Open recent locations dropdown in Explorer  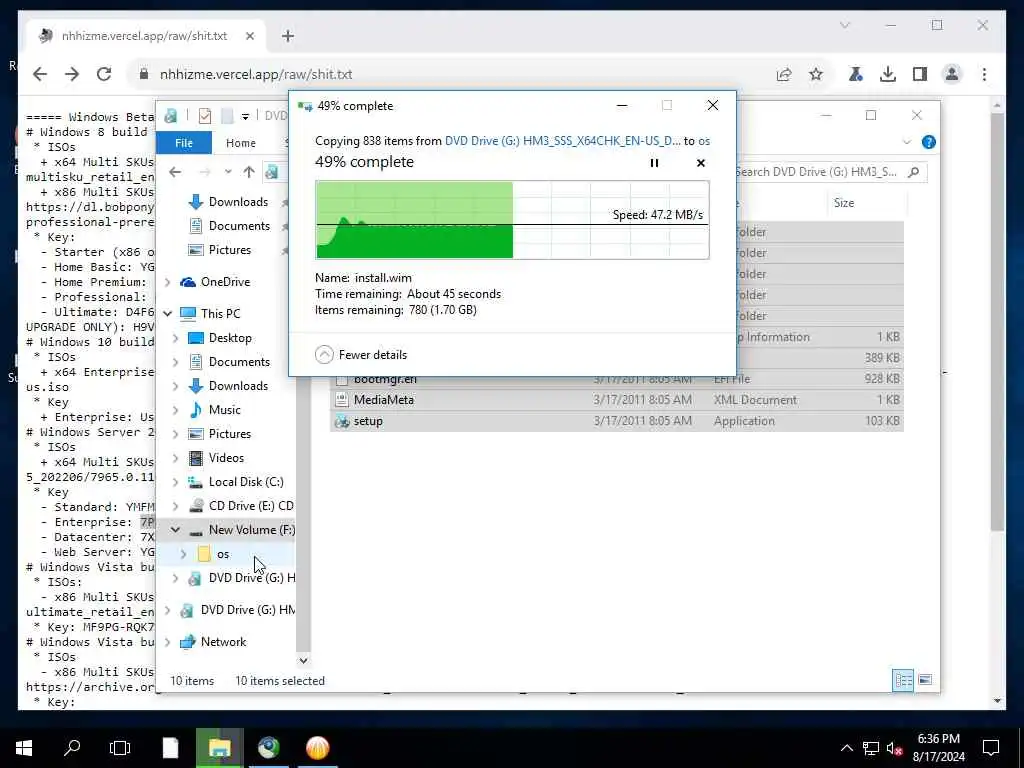pyautogui.click(x=227, y=172)
